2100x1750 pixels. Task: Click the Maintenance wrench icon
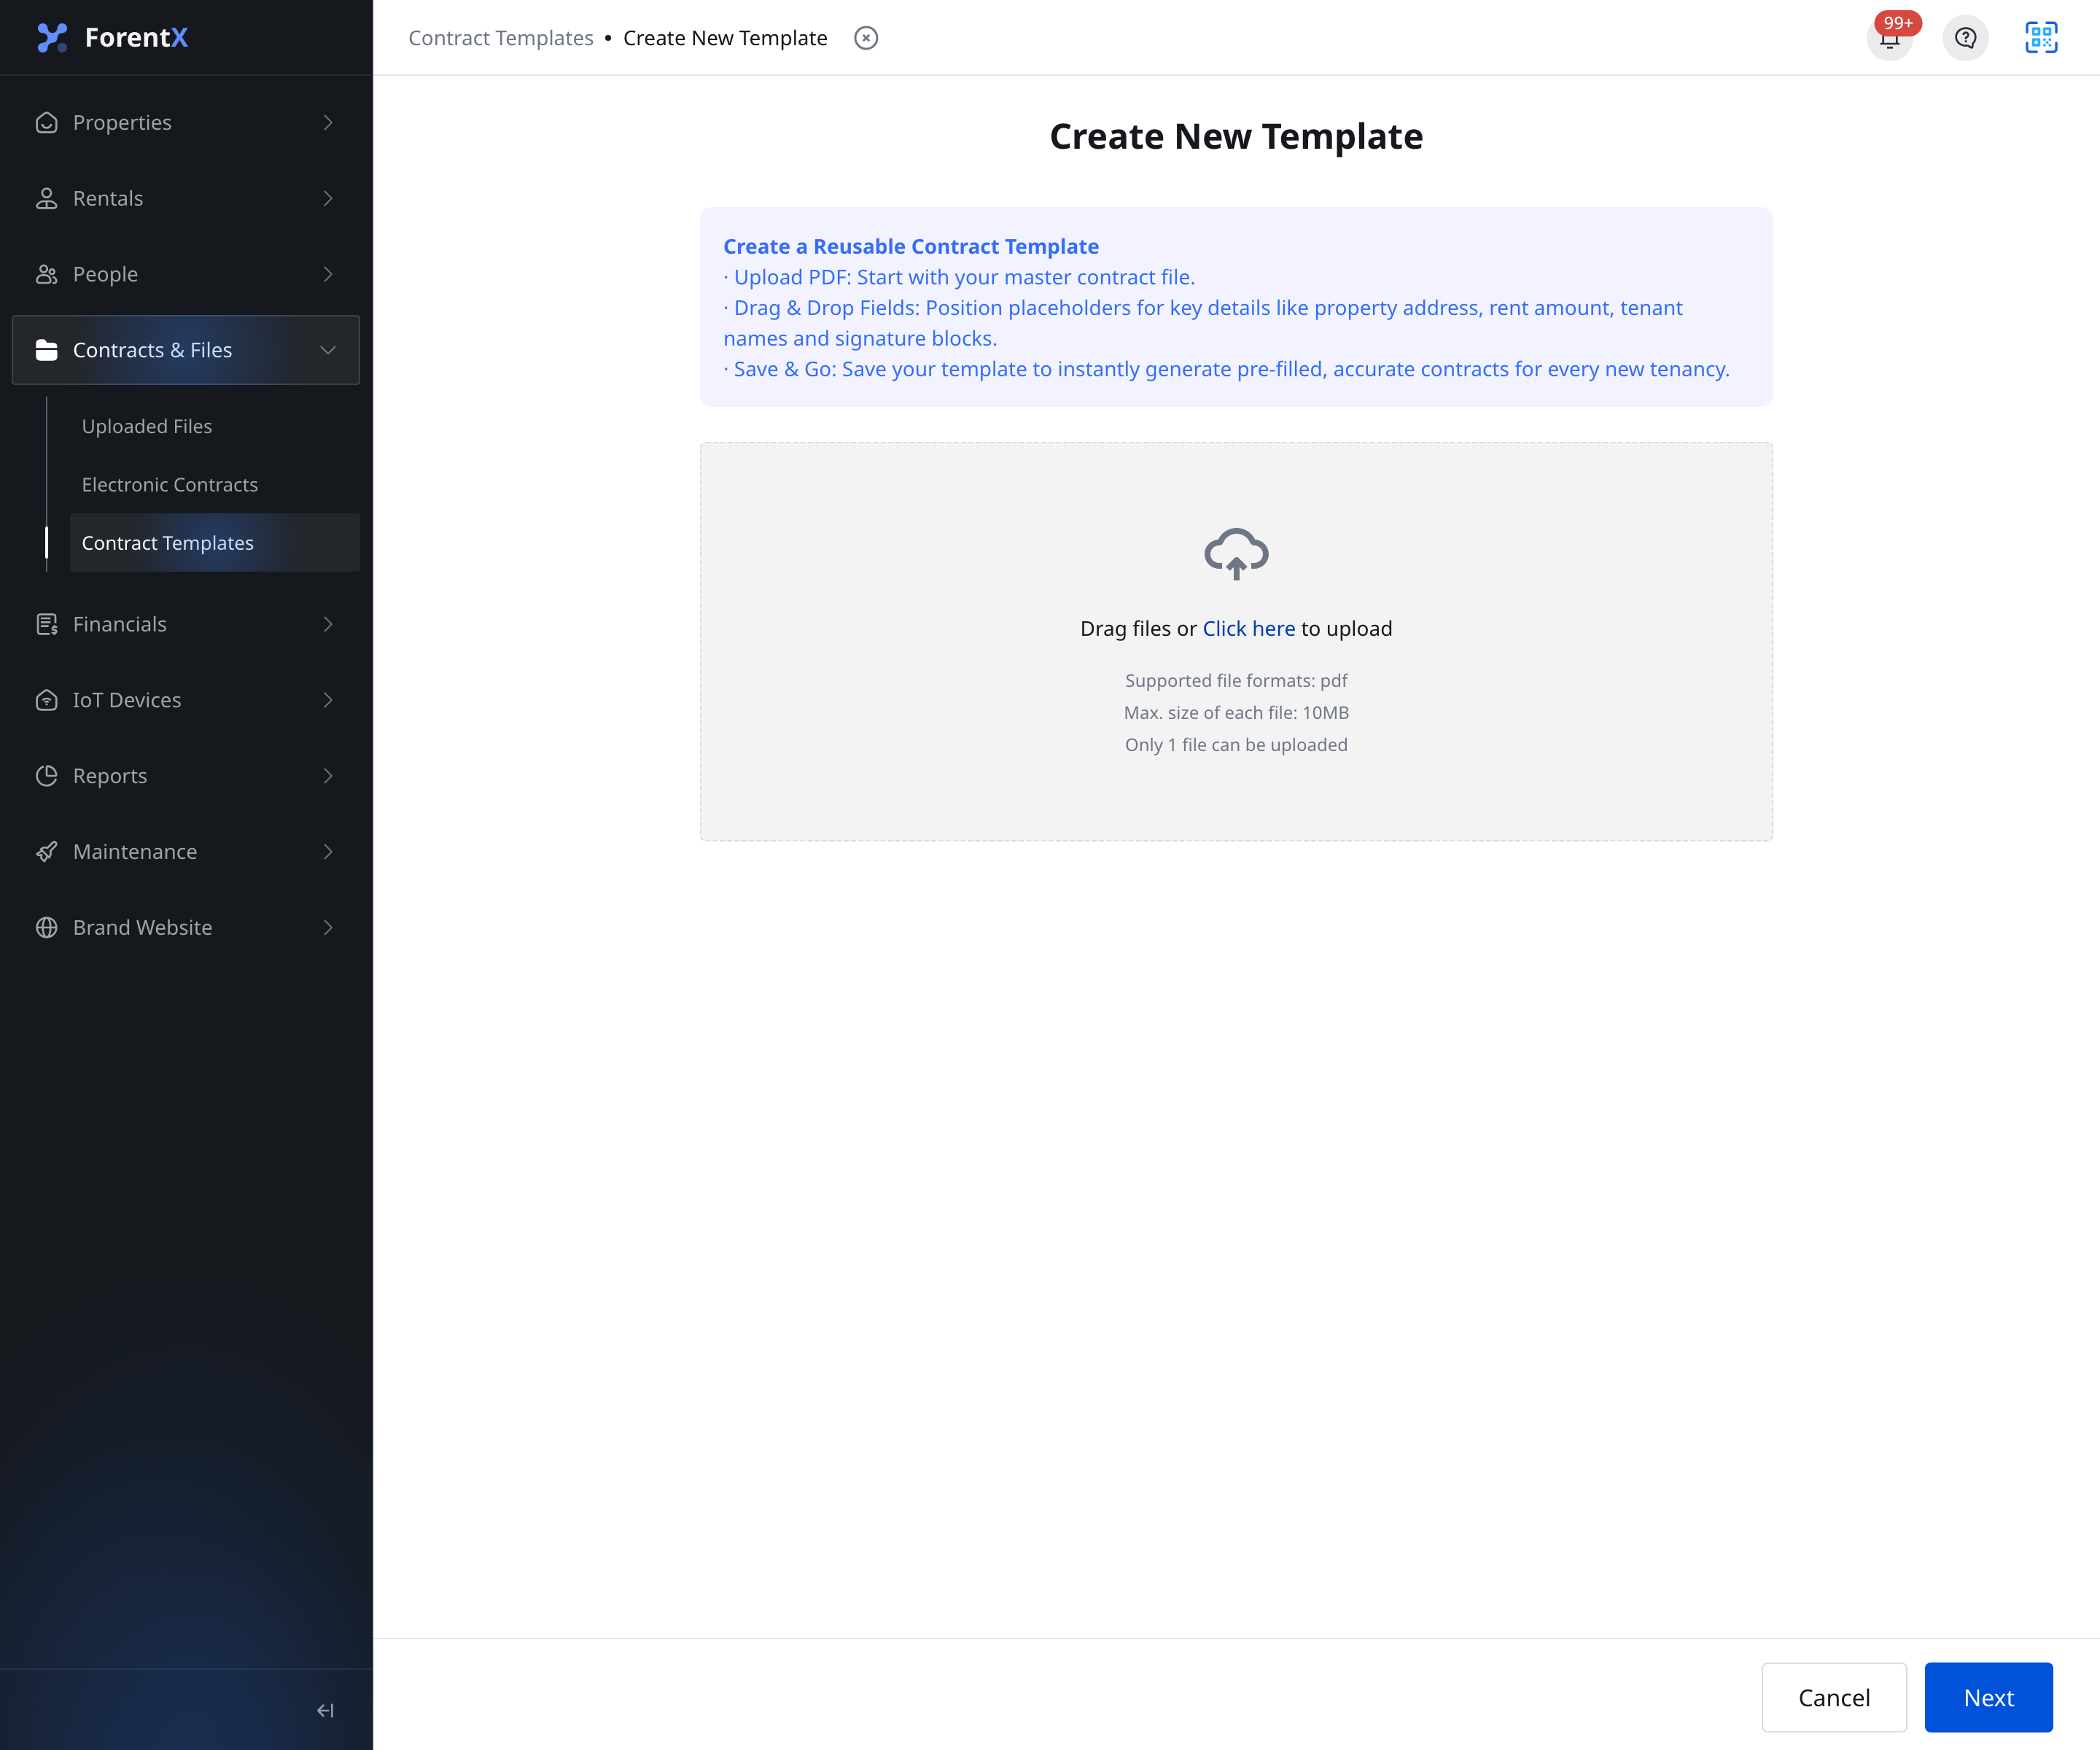coord(46,852)
